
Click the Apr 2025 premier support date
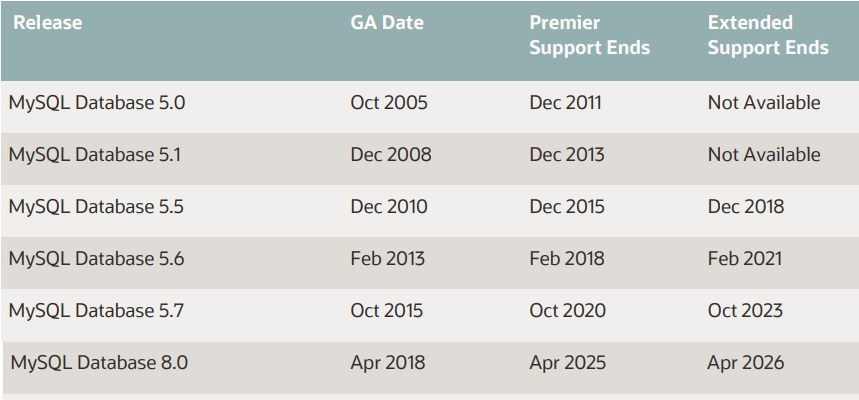click(x=566, y=362)
